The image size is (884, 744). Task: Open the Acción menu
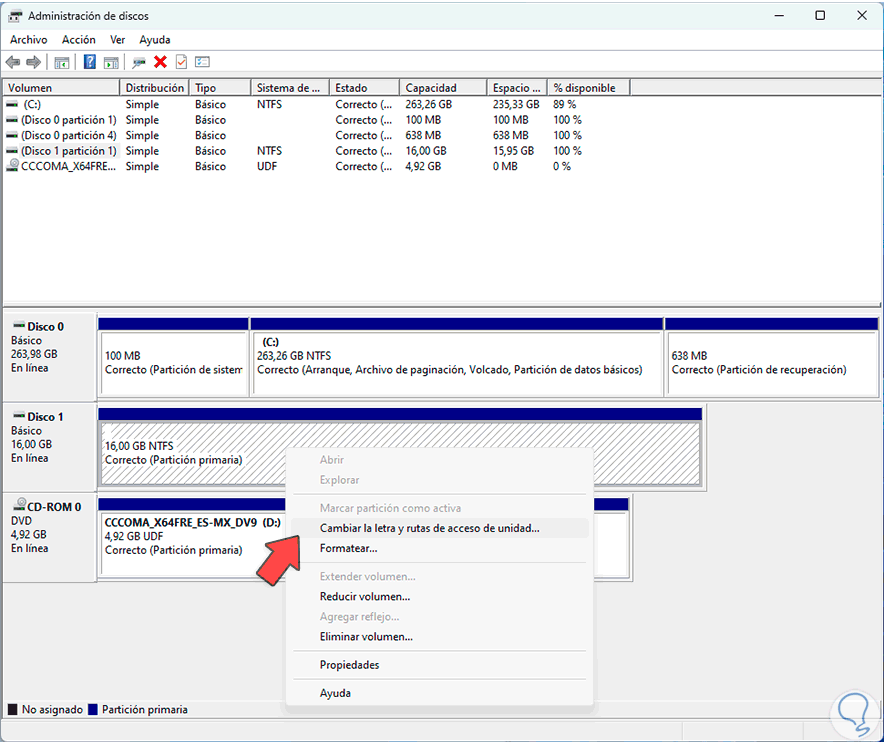coord(78,39)
